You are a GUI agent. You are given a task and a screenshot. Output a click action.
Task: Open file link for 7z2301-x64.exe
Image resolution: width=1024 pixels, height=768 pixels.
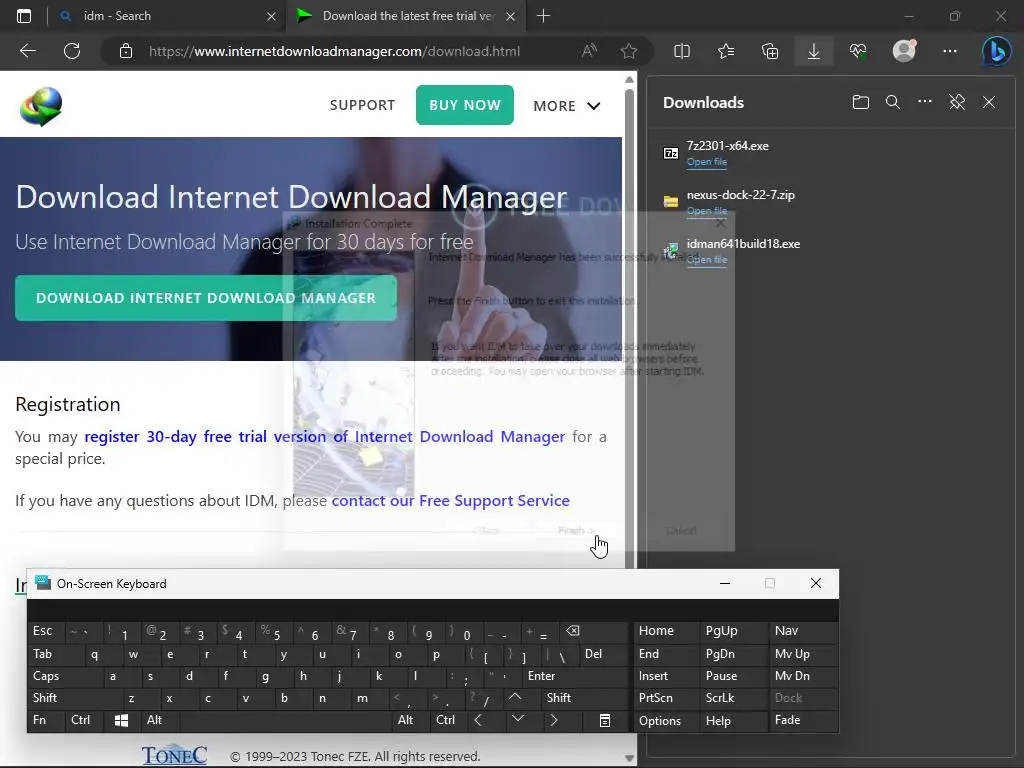707,162
